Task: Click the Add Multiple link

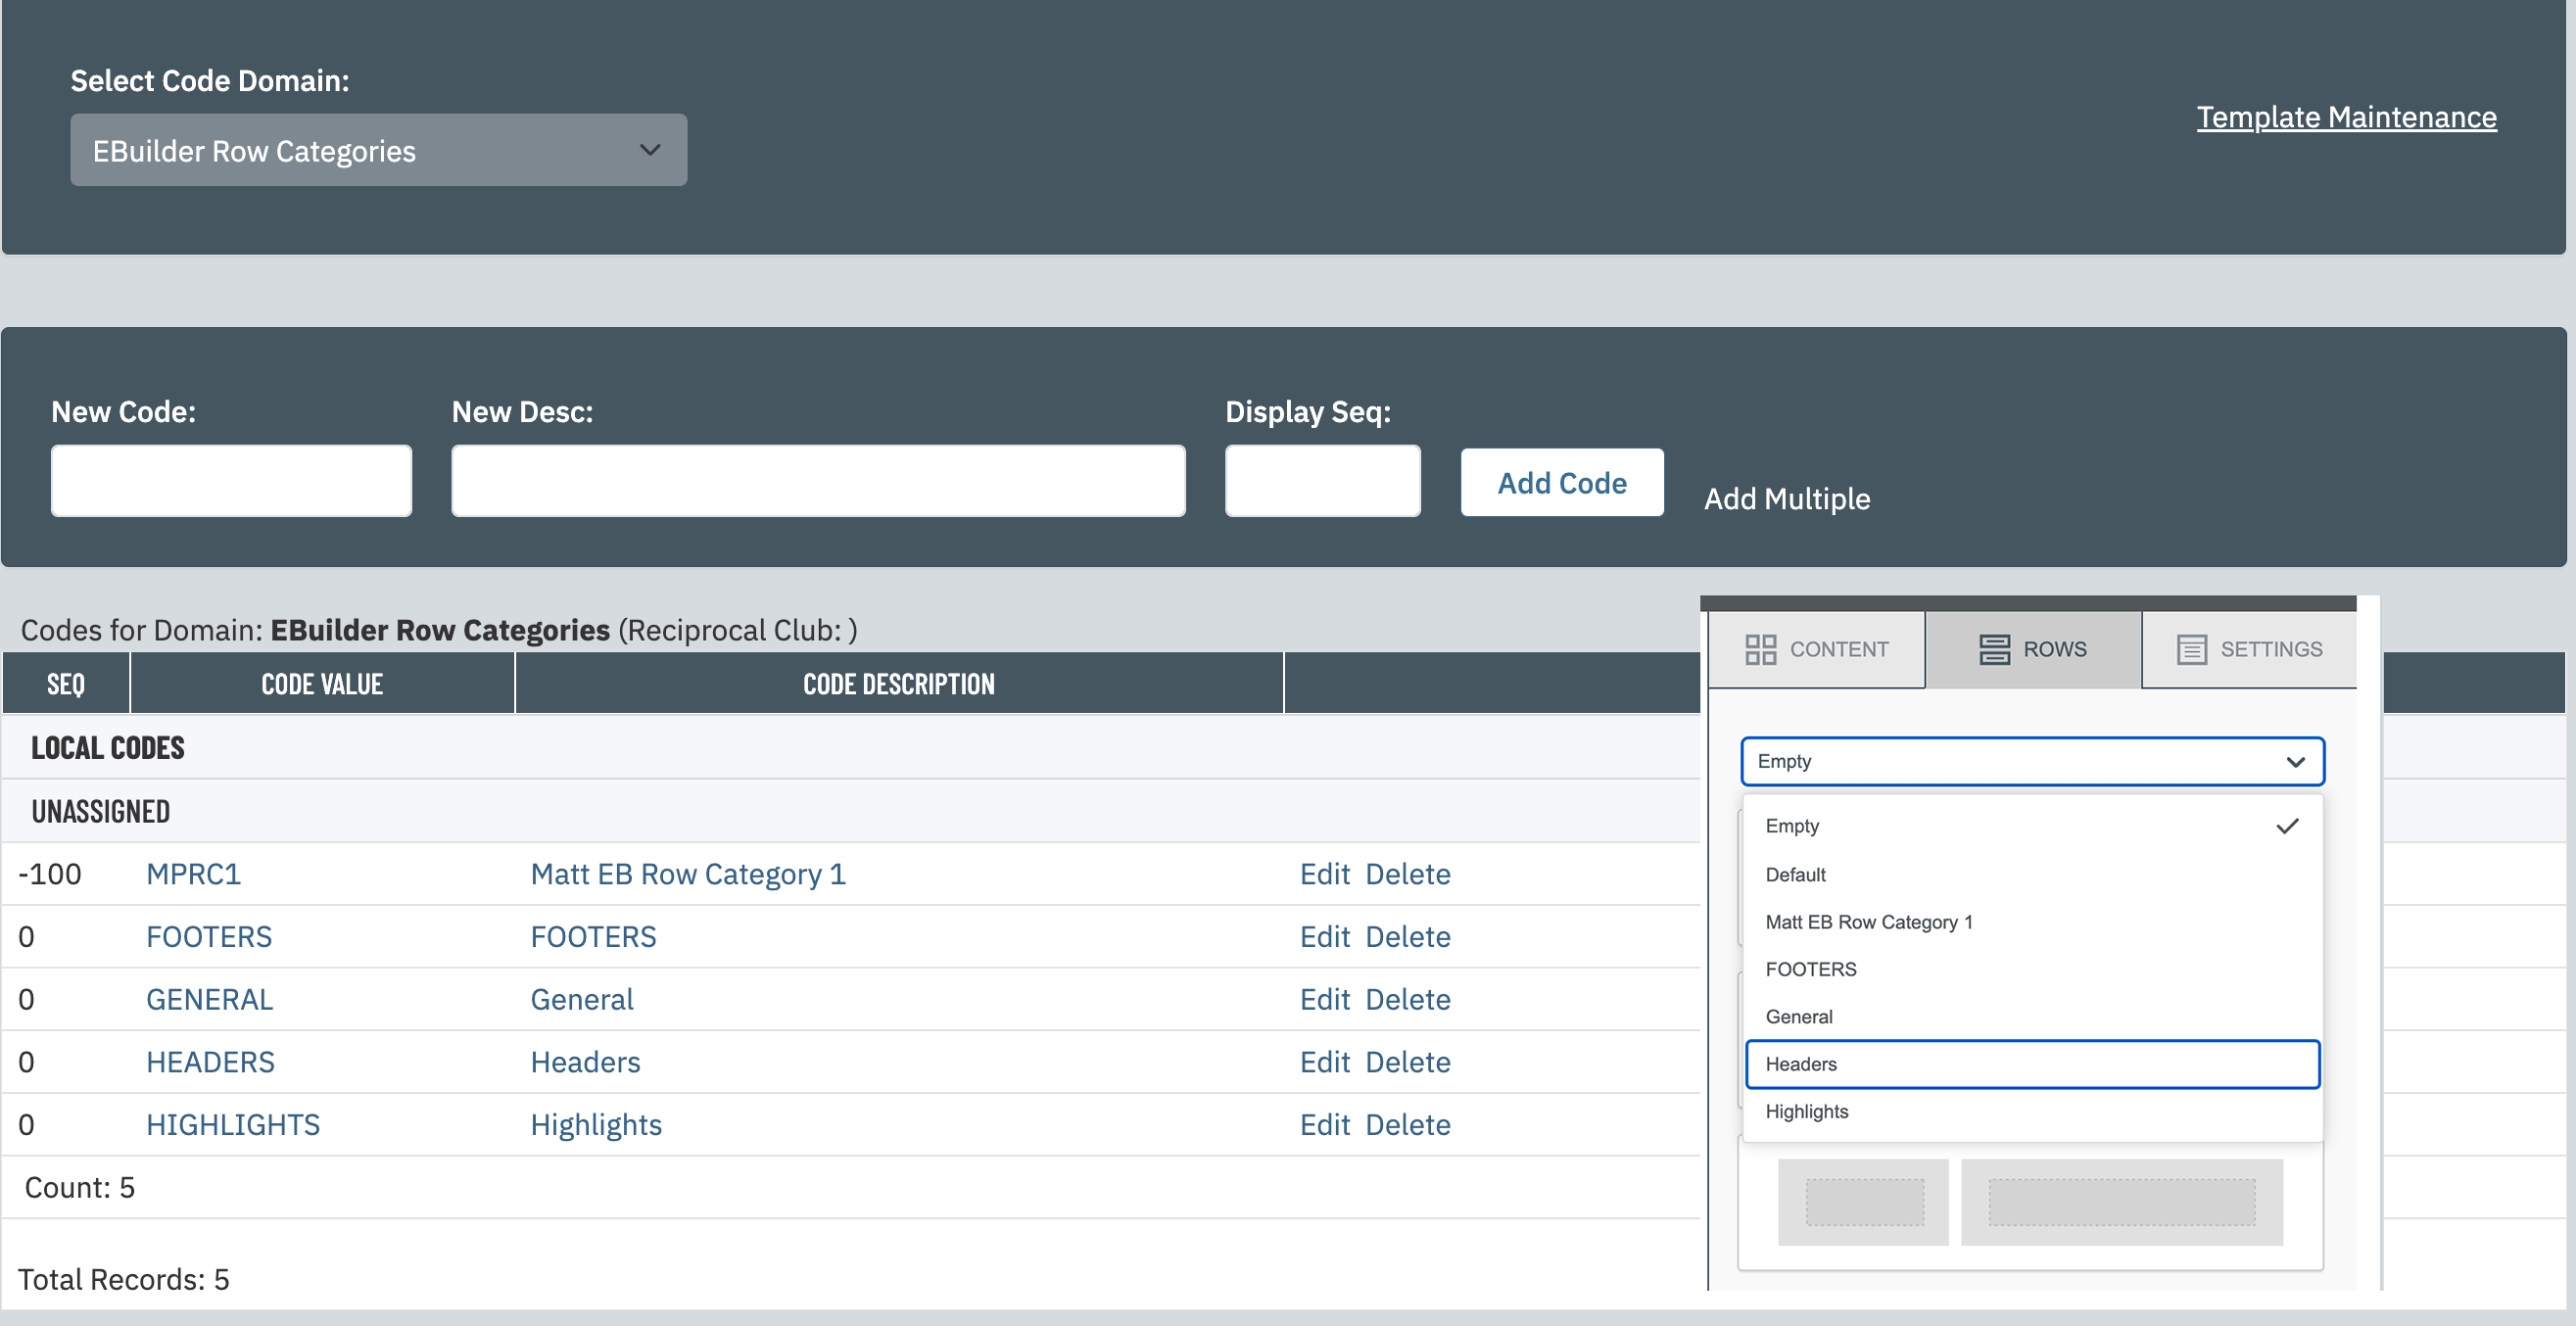Action: (1787, 498)
